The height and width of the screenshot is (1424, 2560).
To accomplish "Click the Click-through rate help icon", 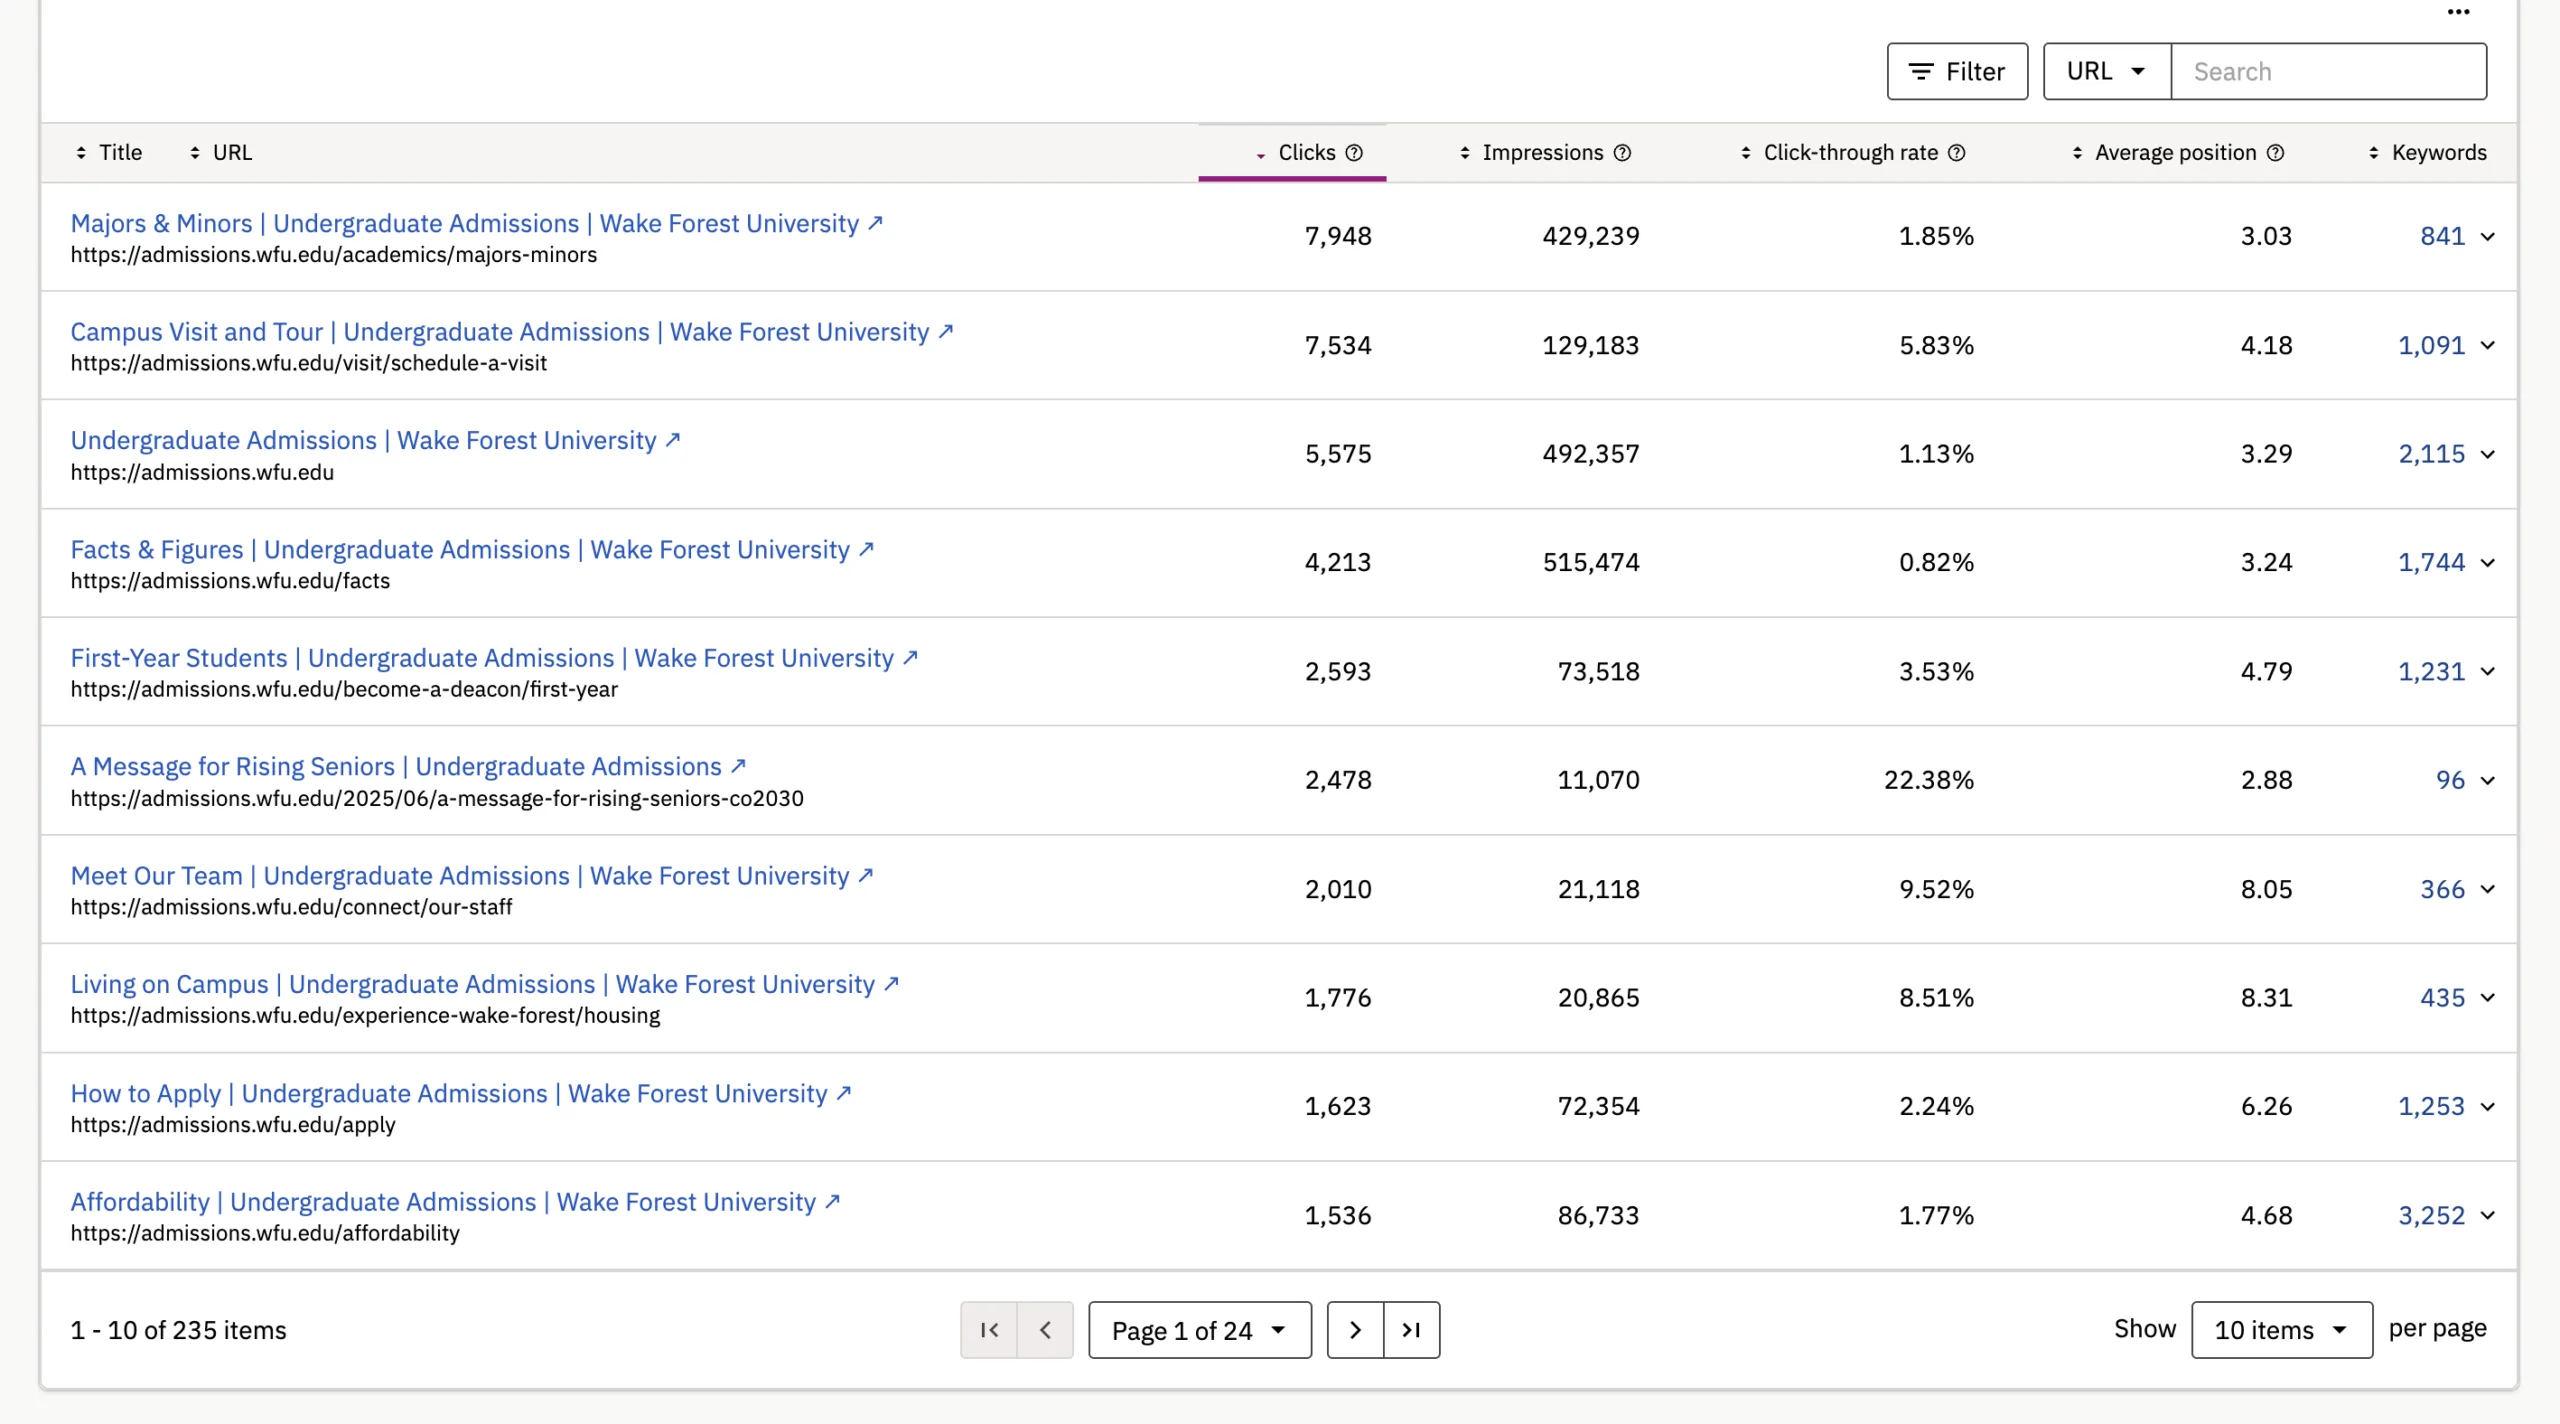I will pyautogui.click(x=1957, y=152).
